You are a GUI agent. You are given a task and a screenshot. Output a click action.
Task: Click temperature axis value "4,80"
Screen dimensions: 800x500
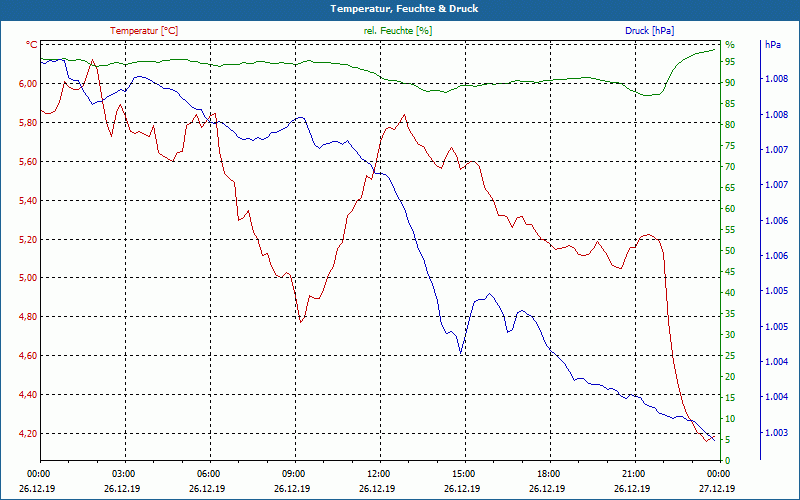[x=28, y=317]
